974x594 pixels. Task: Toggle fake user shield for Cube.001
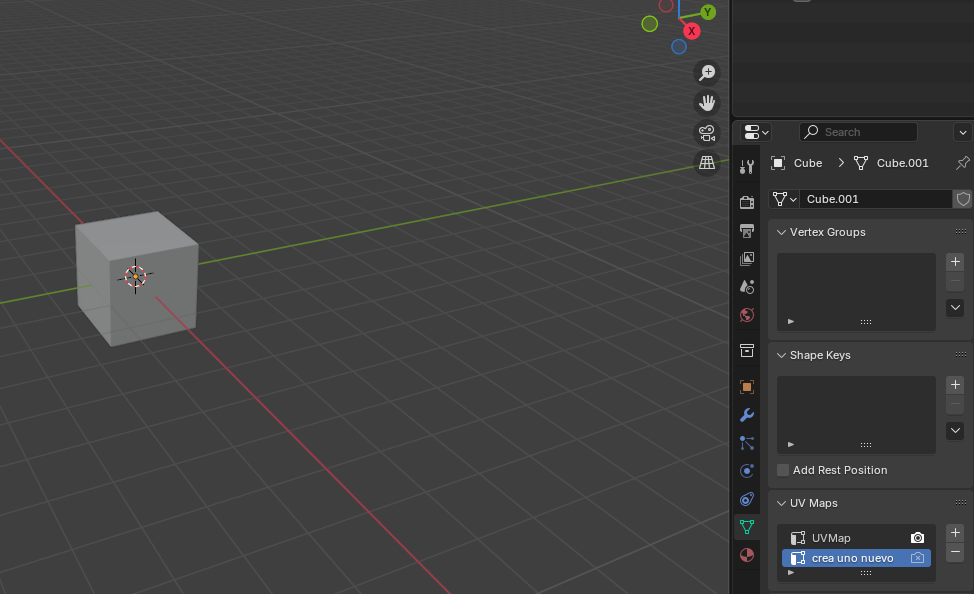tap(963, 199)
